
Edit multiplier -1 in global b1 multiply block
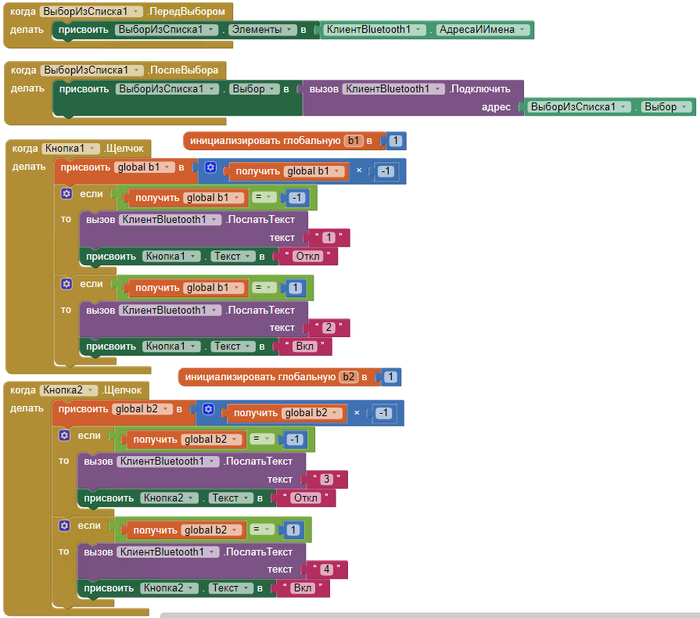point(386,171)
